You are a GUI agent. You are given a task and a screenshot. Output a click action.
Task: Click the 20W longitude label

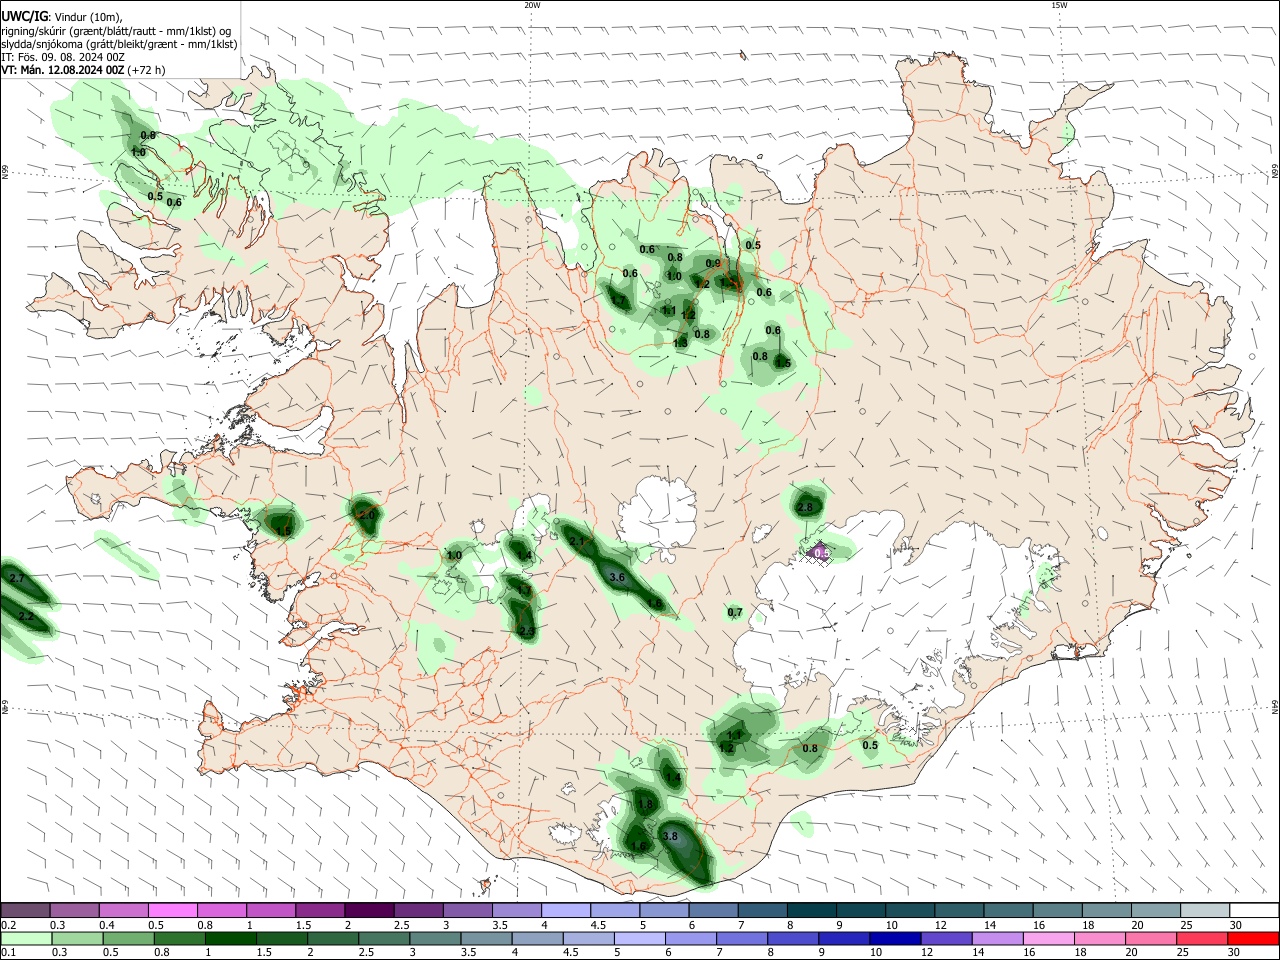point(532,5)
